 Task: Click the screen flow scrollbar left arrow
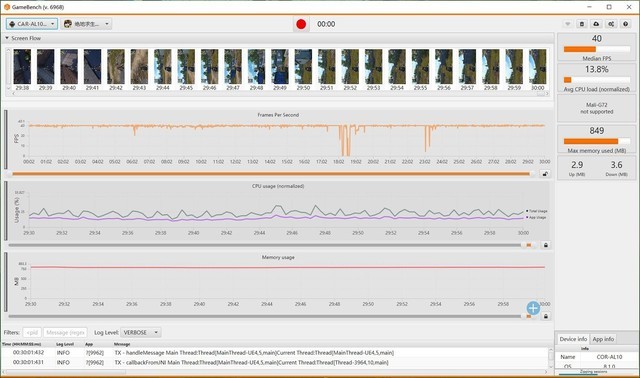[x=14, y=93]
